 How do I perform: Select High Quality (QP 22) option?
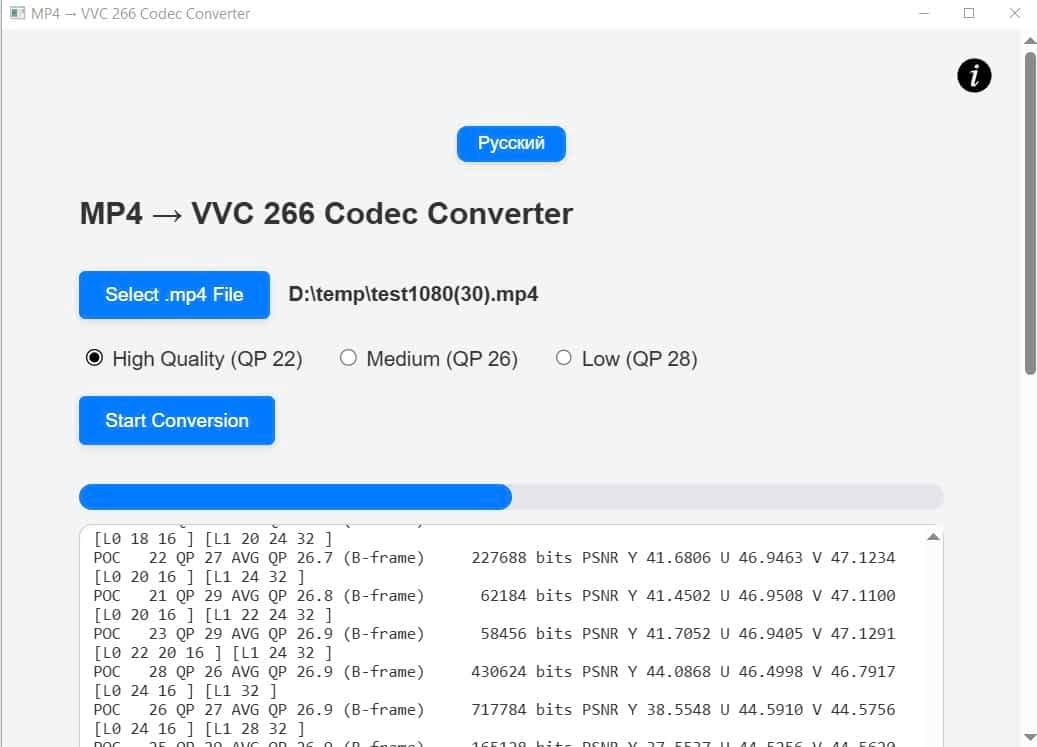pyautogui.click(x=94, y=358)
